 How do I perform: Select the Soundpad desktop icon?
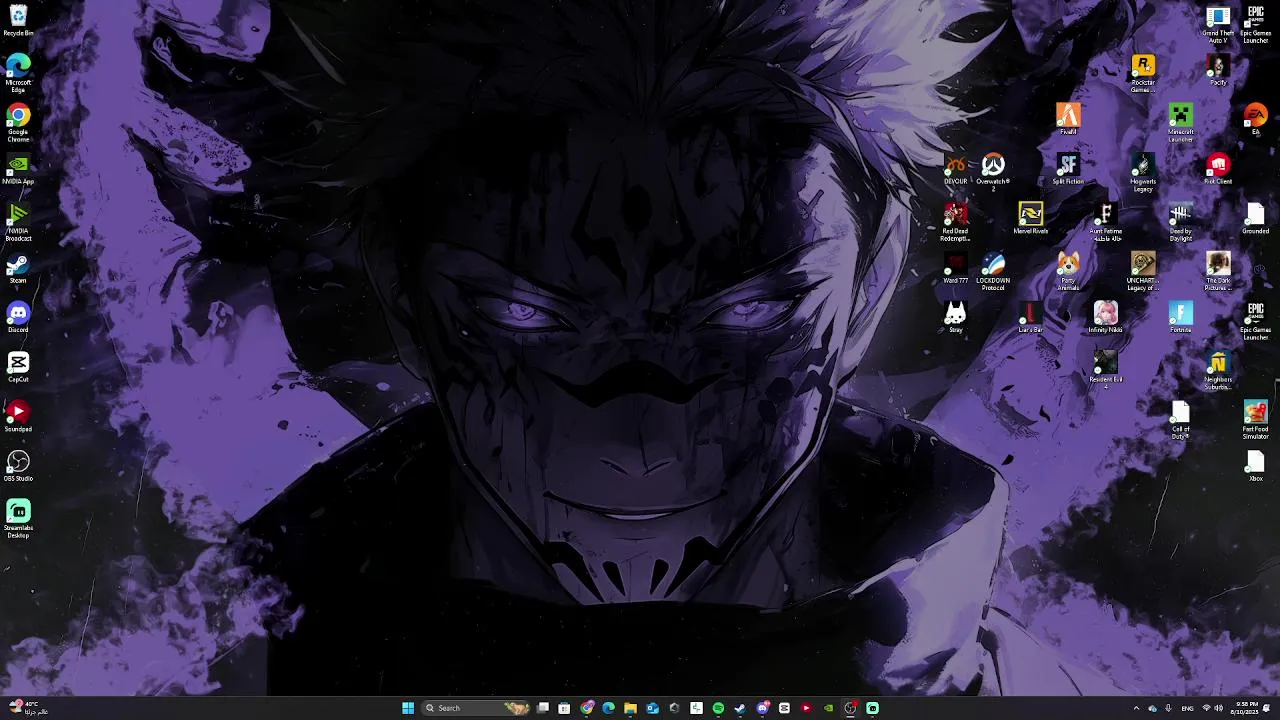click(x=18, y=416)
